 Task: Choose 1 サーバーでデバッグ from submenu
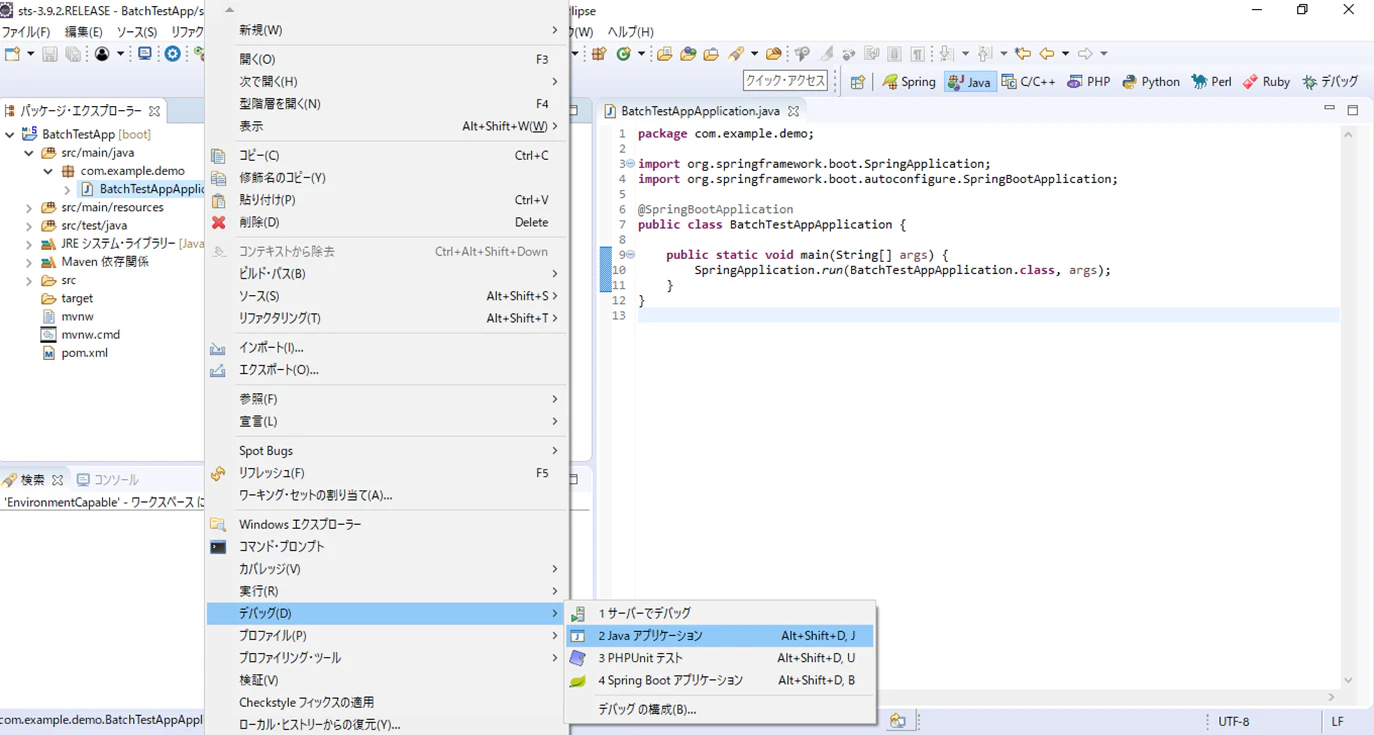(719, 613)
